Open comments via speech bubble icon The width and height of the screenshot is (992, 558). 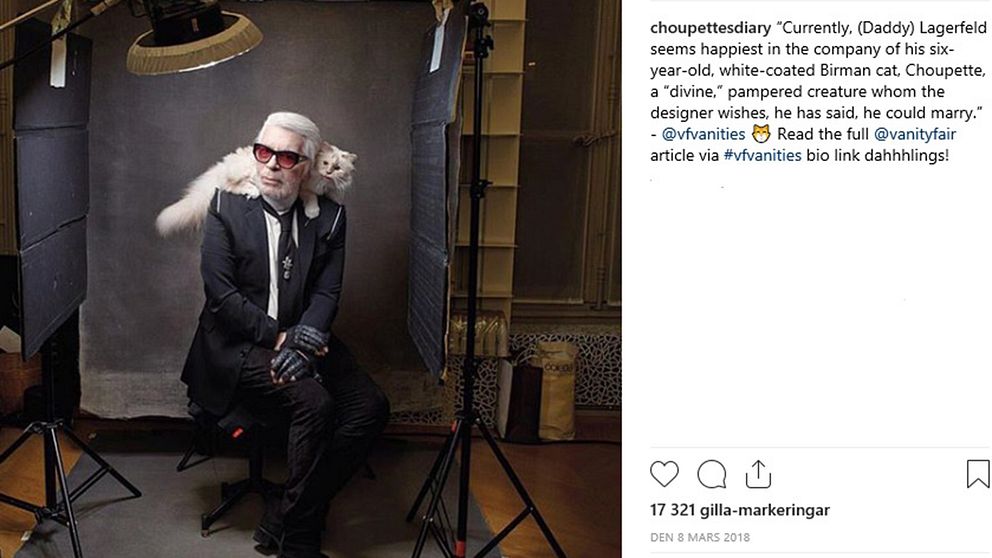coord(712,474)
